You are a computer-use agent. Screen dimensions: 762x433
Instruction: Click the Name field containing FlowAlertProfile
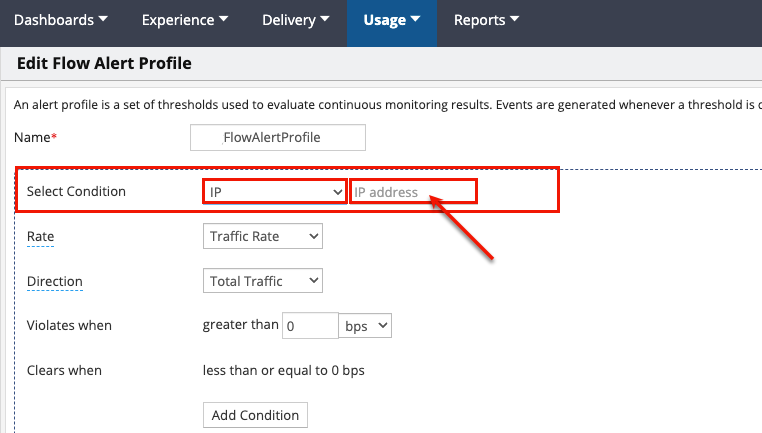pos(278,137)
